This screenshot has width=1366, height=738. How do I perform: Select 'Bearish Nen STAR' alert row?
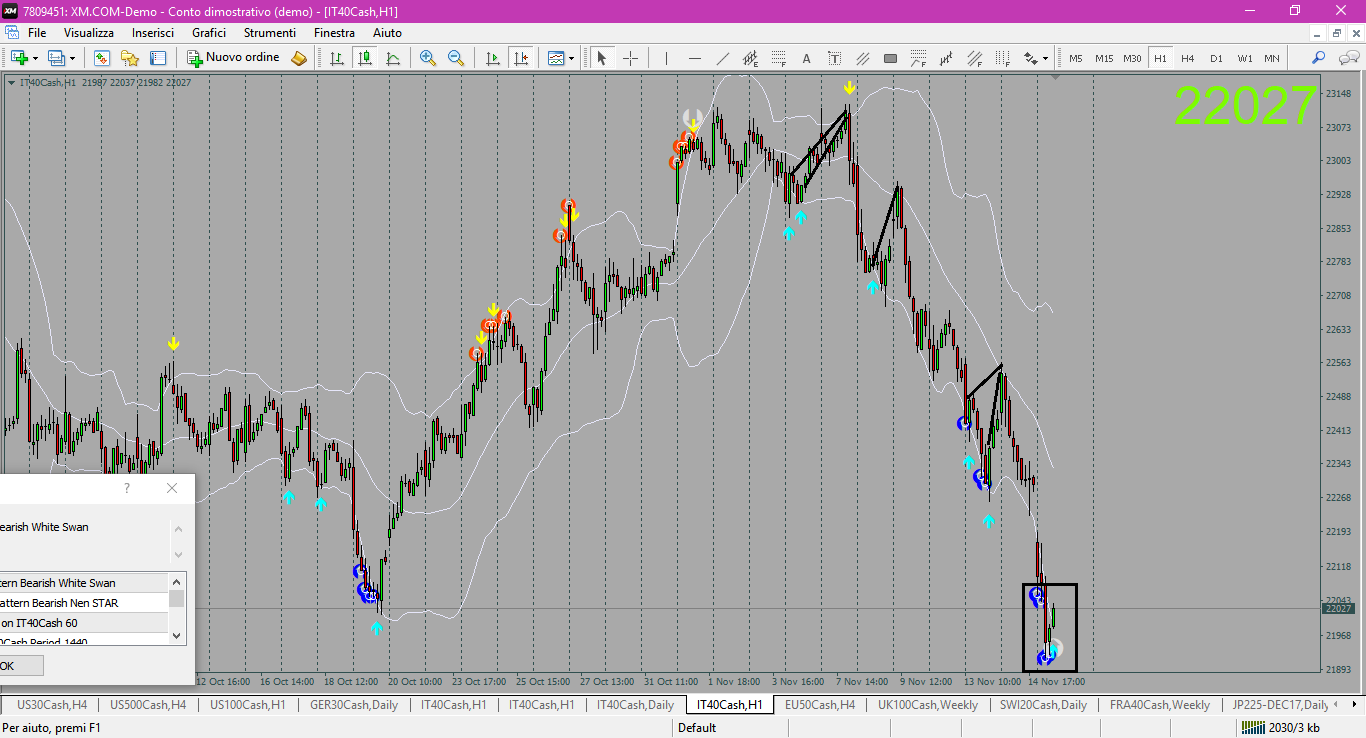tap(84, 603)
